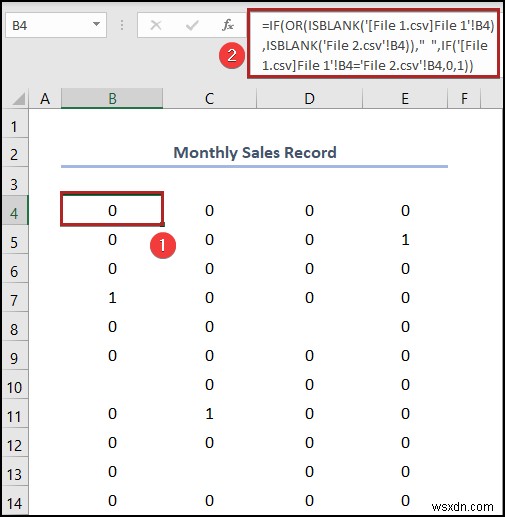505x517 pixels.
Task: Select cell C11 containing 1
Action: coord(210,413)
